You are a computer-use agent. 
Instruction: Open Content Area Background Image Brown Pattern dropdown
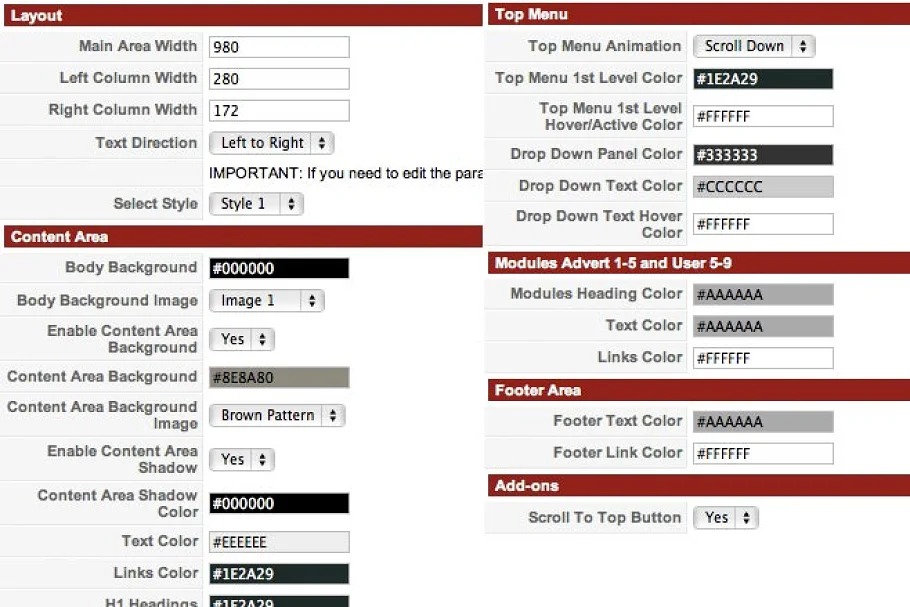click(x=276, y=416)
